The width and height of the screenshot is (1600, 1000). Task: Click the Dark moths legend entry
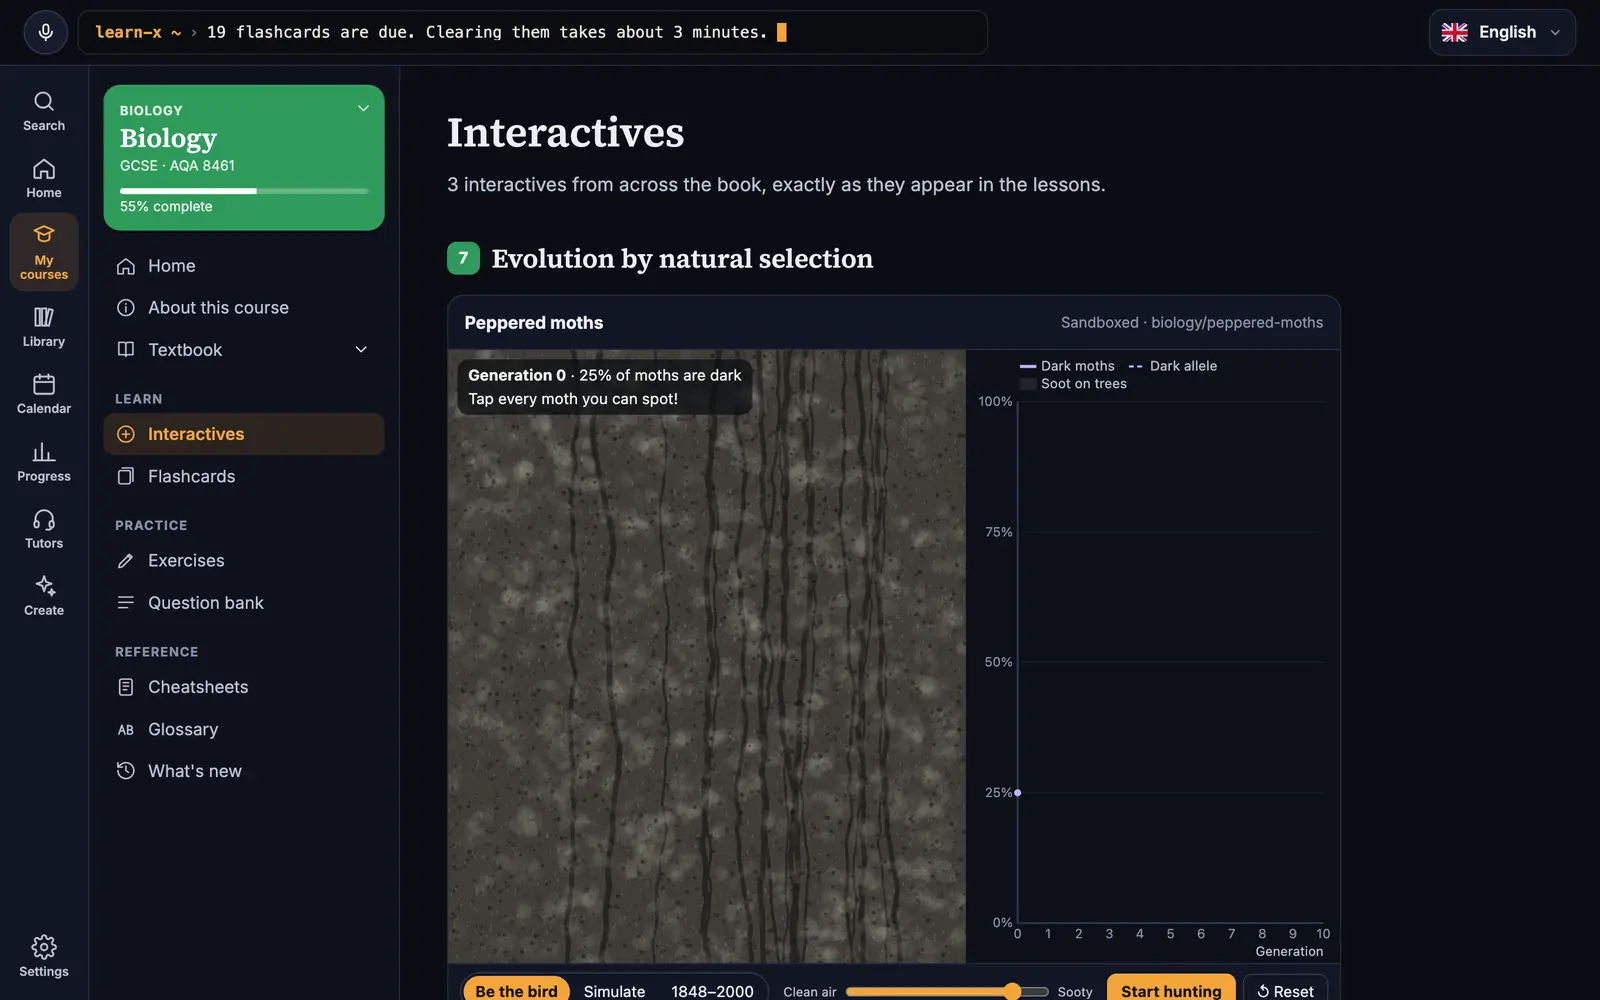[x=1067, y=366]
